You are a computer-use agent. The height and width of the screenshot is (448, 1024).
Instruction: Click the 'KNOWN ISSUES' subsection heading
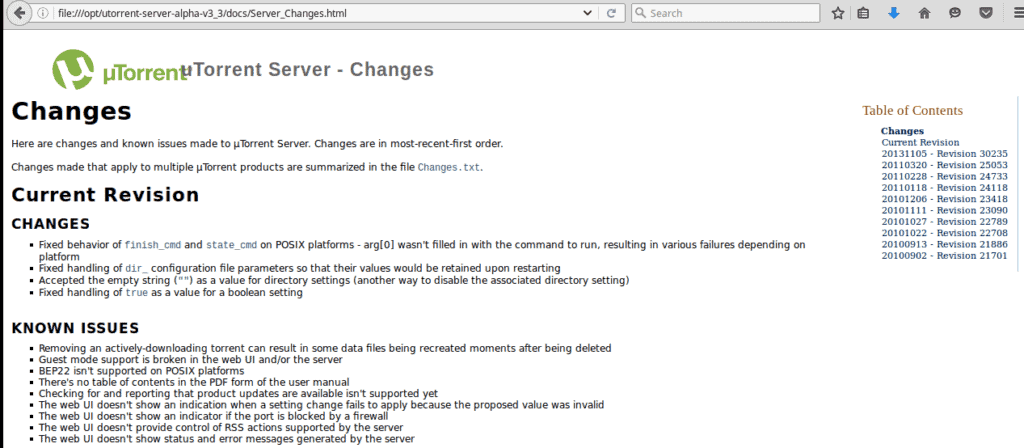75,328
